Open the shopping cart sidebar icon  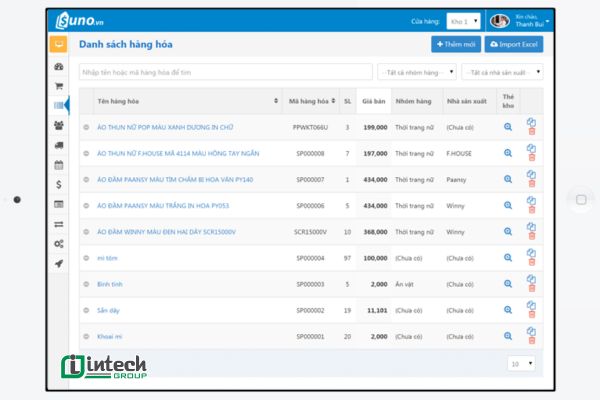pyautogui.click(x=59, y=86)
